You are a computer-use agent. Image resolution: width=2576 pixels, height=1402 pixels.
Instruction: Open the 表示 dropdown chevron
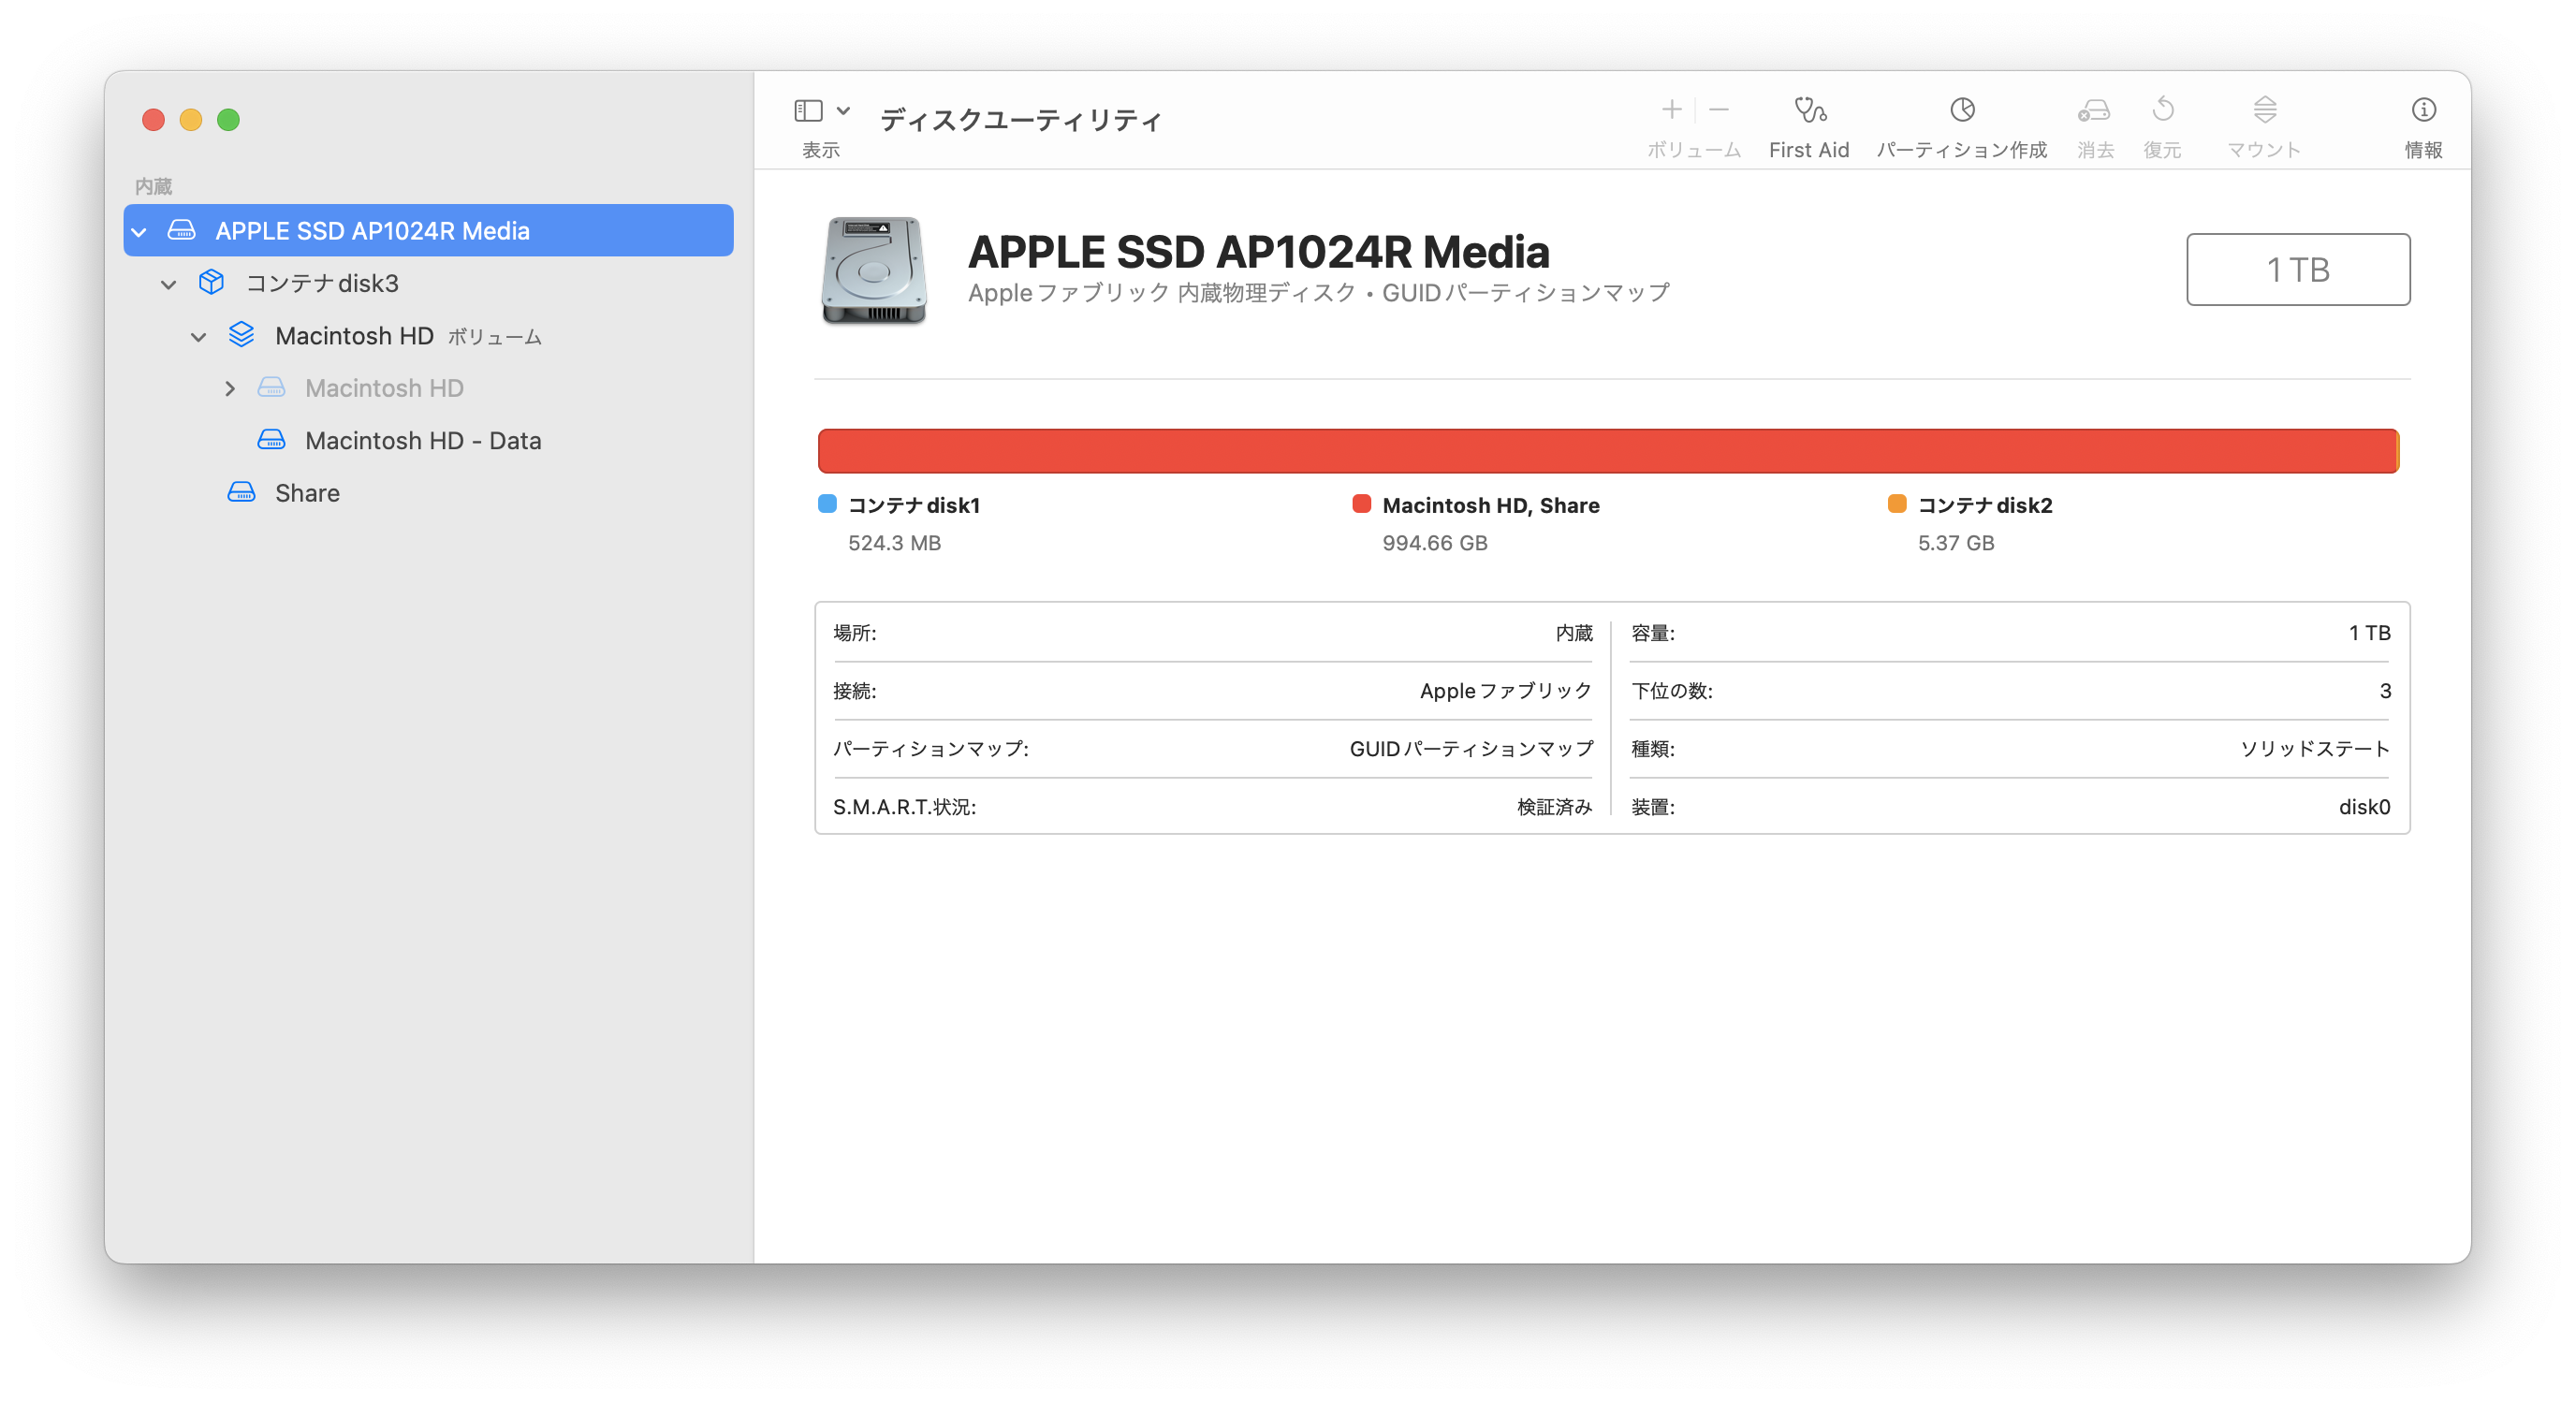(x=843, y=110)
